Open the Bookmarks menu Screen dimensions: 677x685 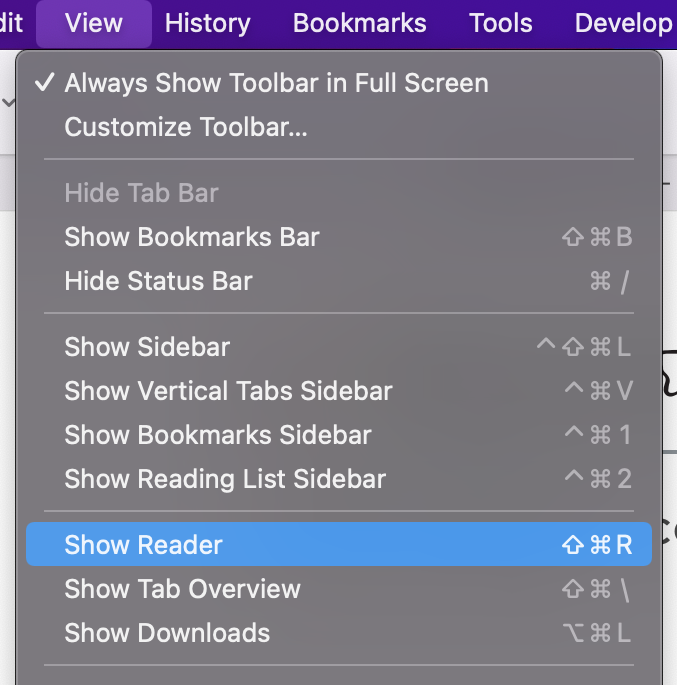point(359,24)
